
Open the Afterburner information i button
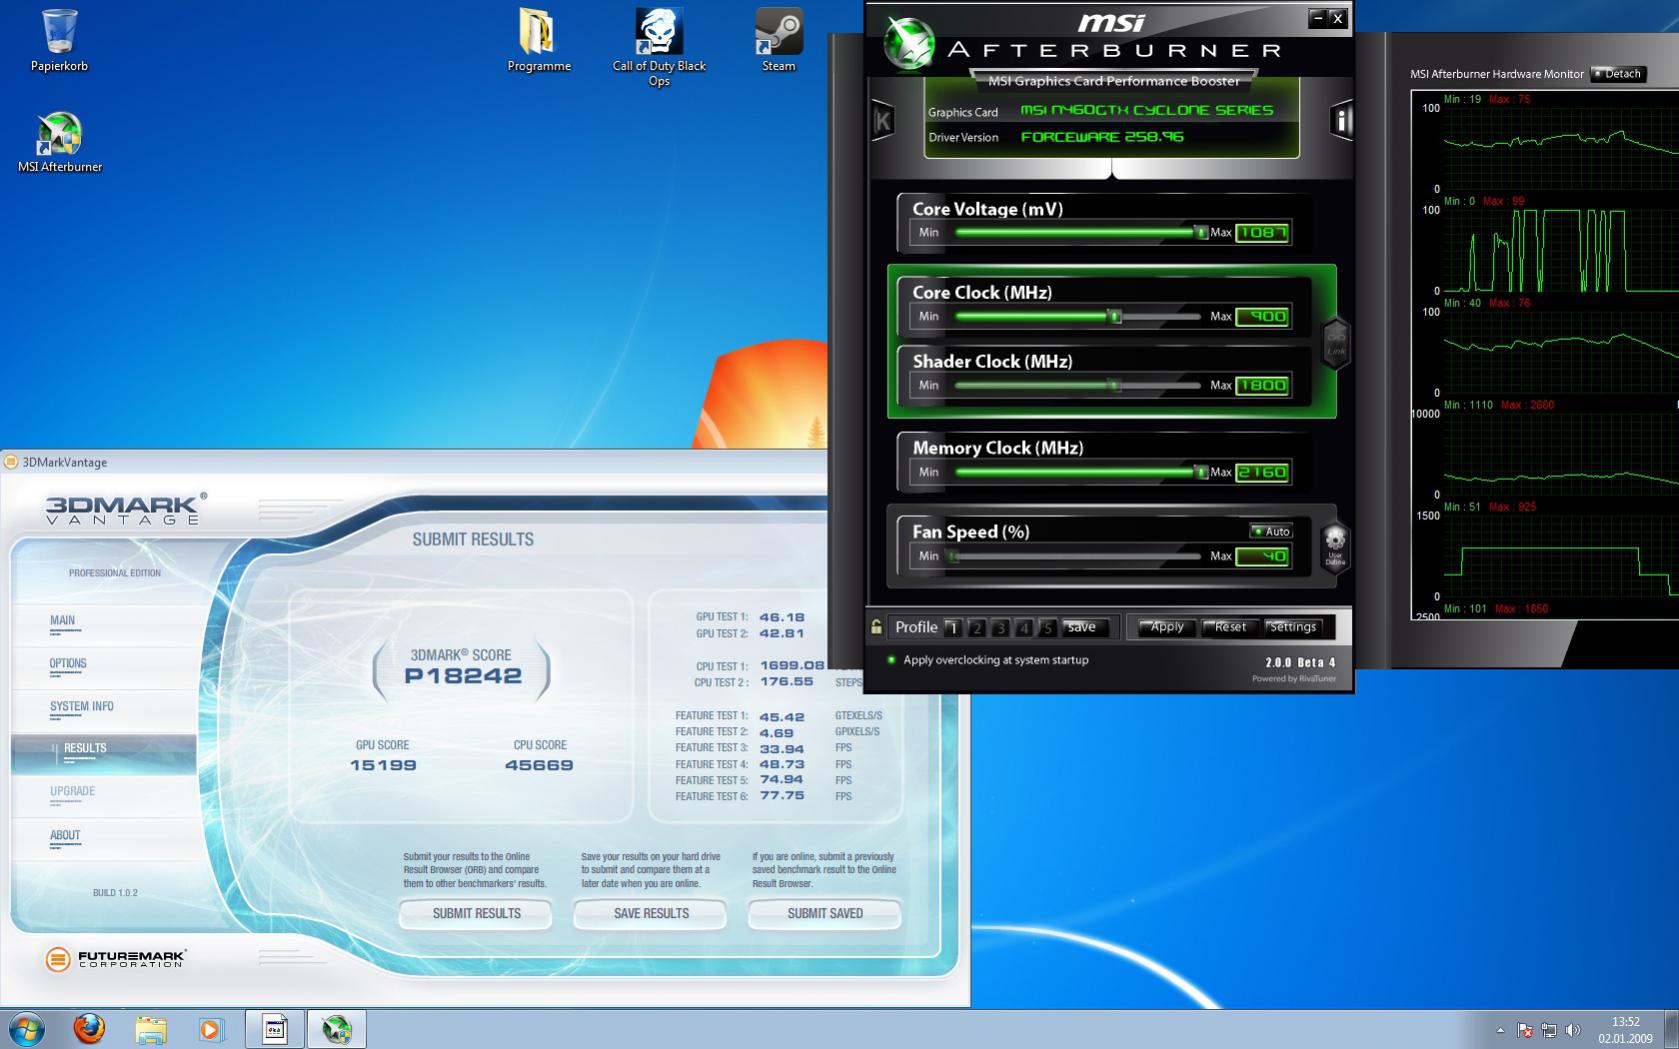tap(1341, 121)
